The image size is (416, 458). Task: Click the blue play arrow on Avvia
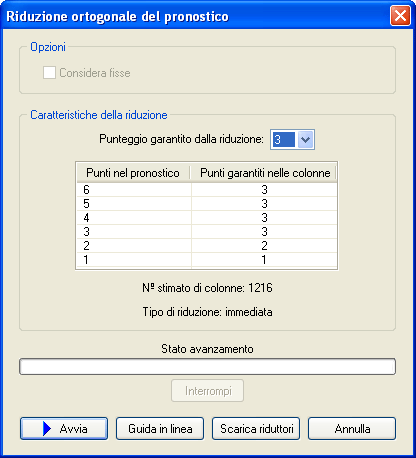click(x=47, y=429)
